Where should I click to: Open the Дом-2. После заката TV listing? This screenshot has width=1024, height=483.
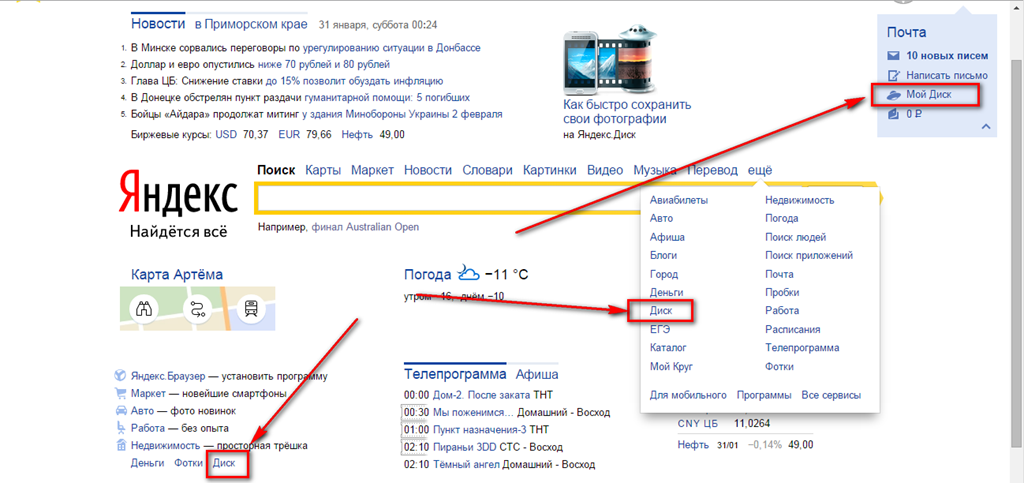coord(481,395)
